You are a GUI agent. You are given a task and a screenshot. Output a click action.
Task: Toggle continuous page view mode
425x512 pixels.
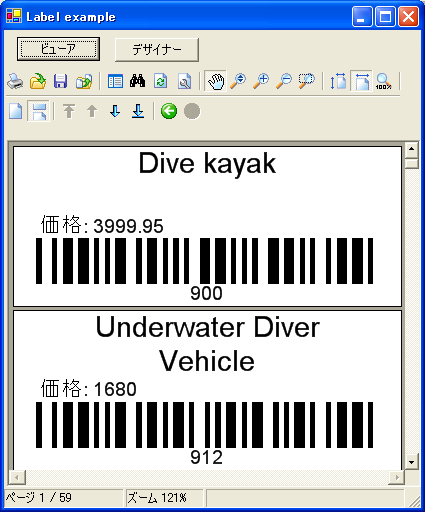(38, 111)
